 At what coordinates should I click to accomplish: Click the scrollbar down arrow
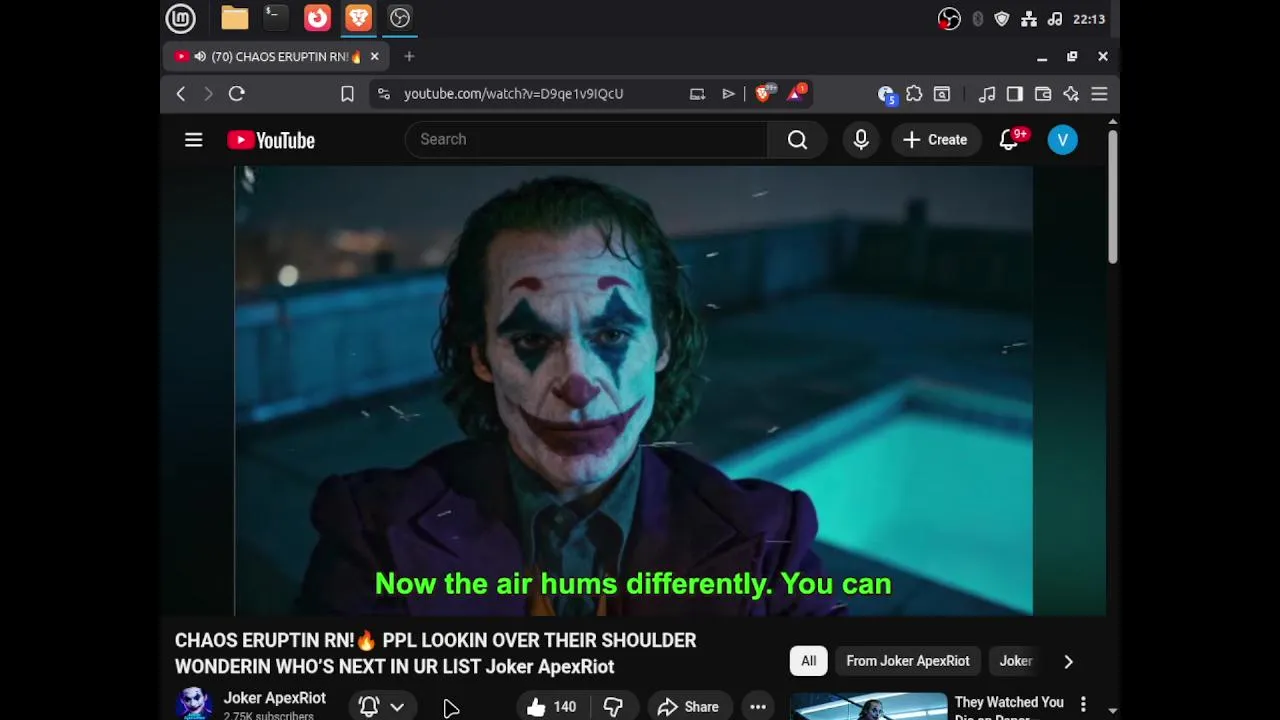click(x=1112, y=711)
